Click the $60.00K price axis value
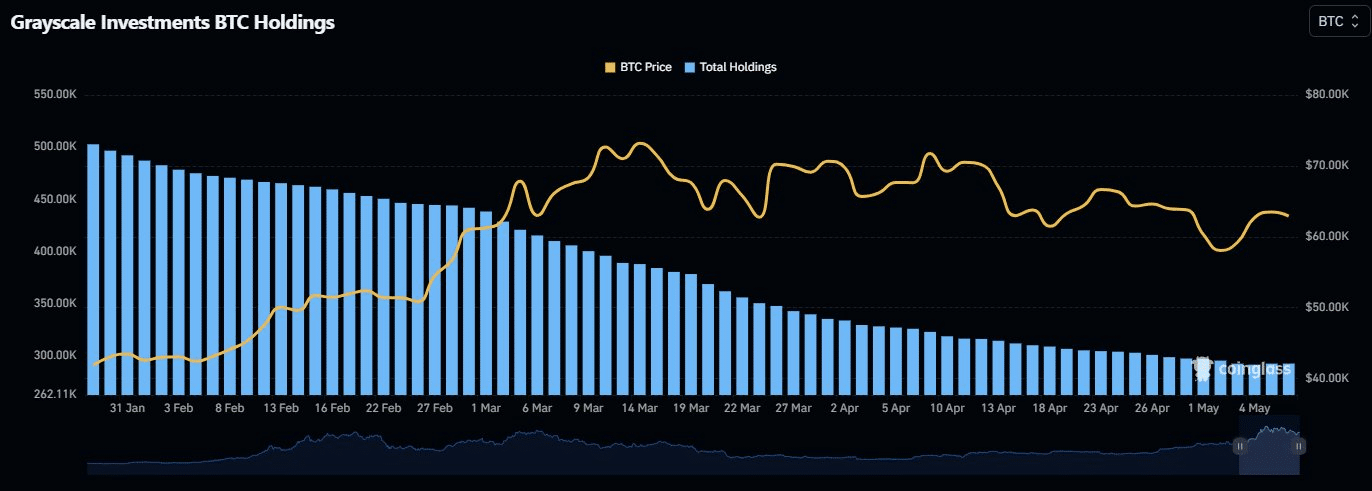Viewport: 1372px width, 491px height. pyautogui.click(x=1328, y=236)
